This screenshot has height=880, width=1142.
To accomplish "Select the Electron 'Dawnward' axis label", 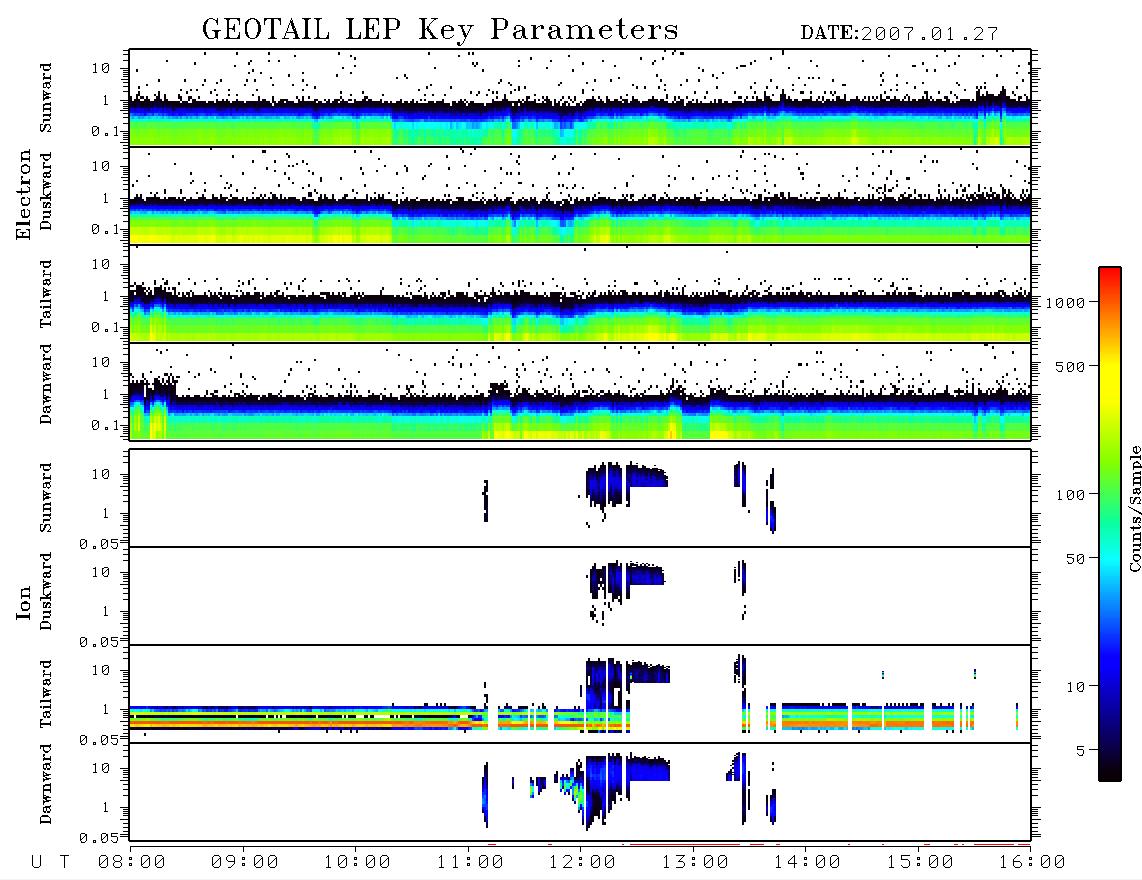I will pyautogui.click(x=46, y=385).
